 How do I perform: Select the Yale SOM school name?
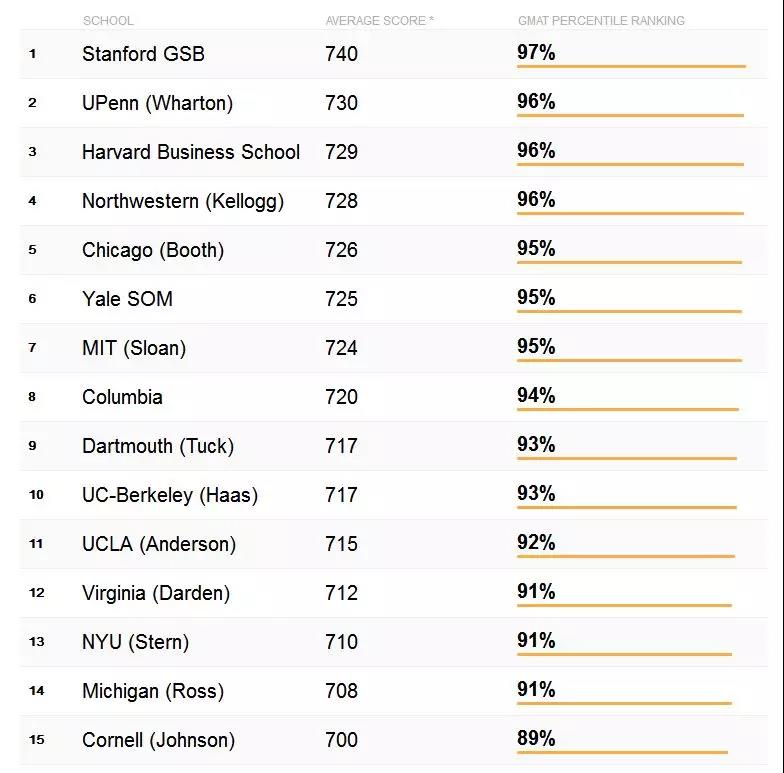pos(128,299)
